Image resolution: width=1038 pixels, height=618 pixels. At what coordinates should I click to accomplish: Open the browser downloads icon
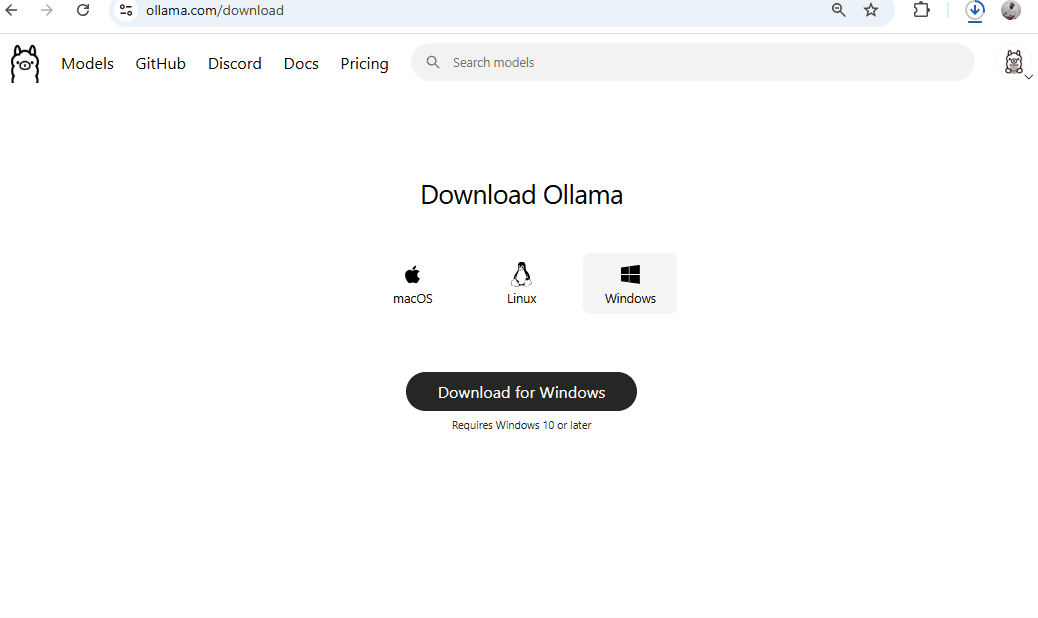click(x=975, y=10)
